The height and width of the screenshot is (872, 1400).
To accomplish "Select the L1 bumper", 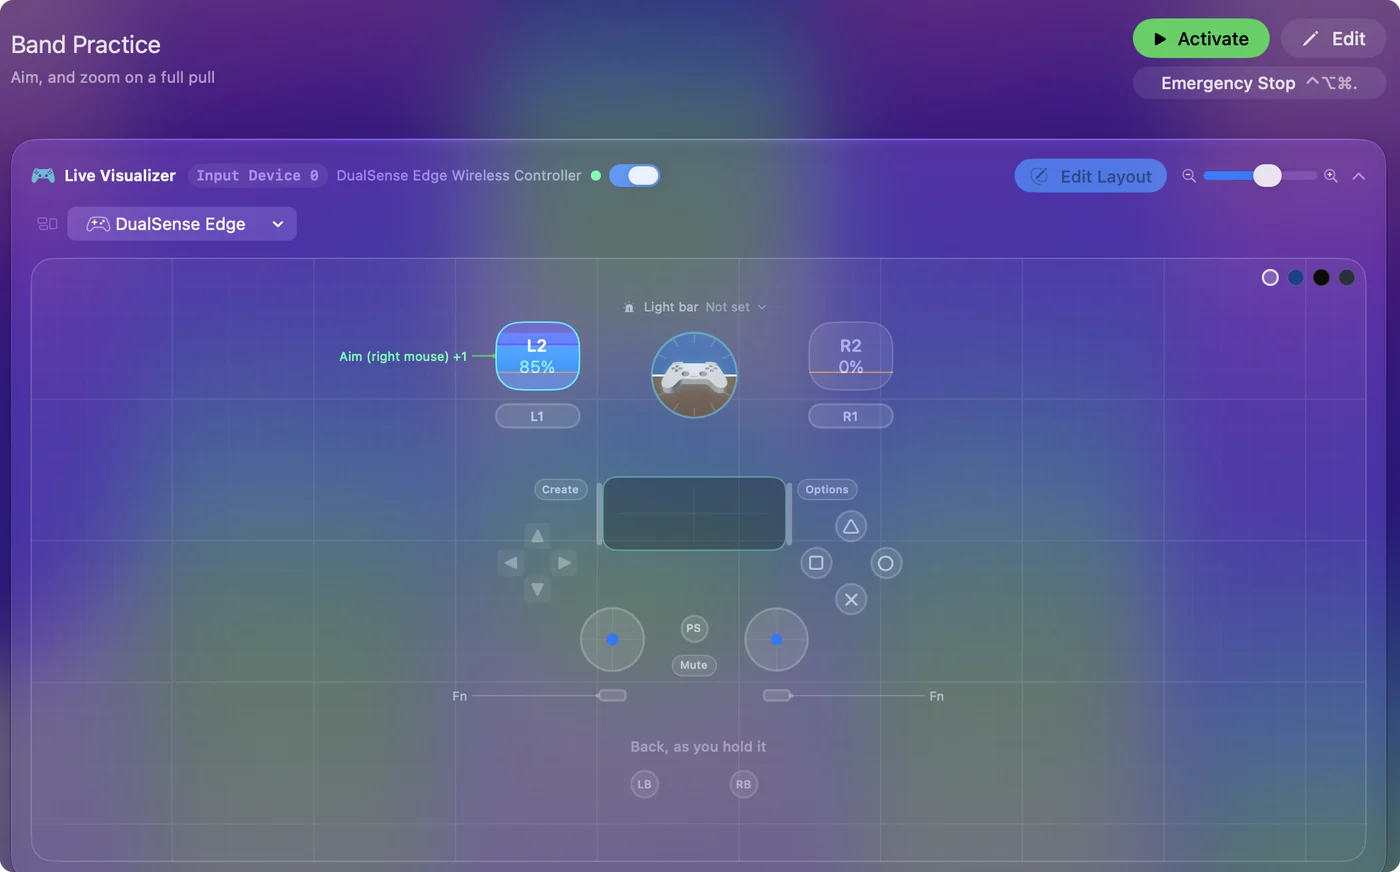I will click(x=538, y=416).
